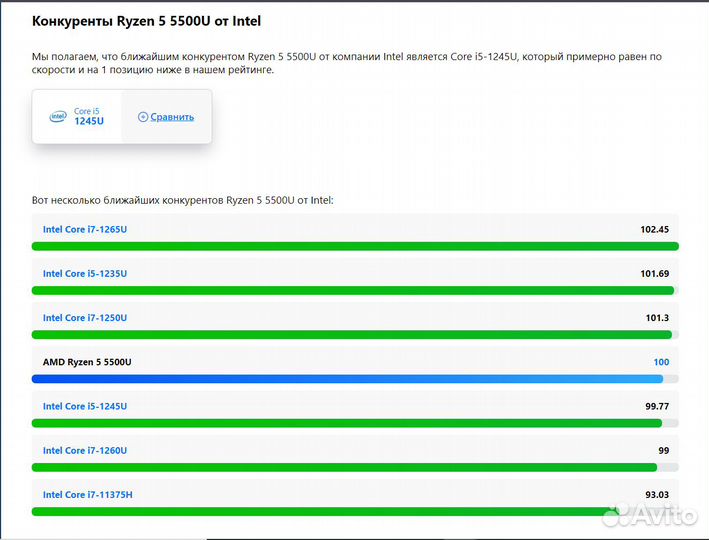Click the heading Конкуренты Ryzen 5 5500U от Intel
The image size is (709, 540).
coord(148,21)
